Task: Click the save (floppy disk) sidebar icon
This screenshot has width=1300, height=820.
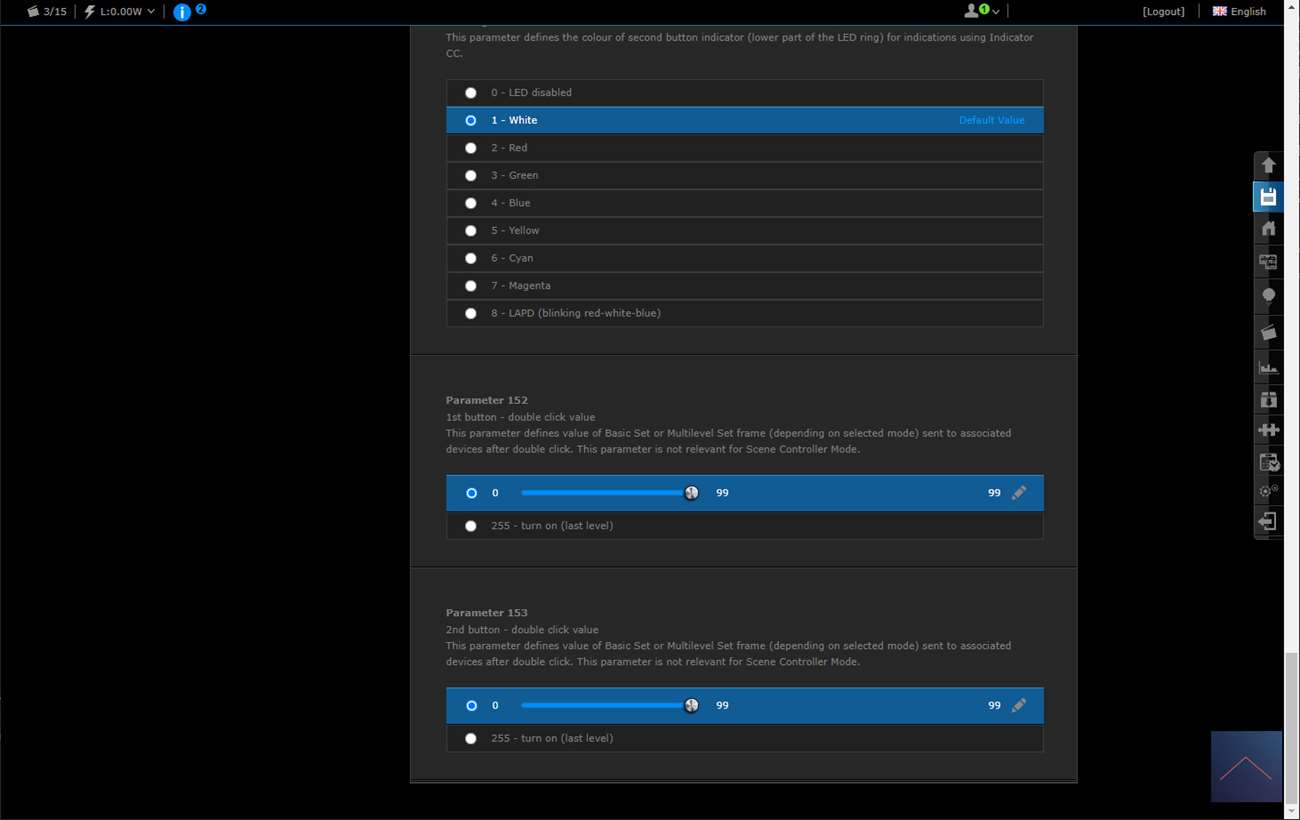Action: [1268, 197]
